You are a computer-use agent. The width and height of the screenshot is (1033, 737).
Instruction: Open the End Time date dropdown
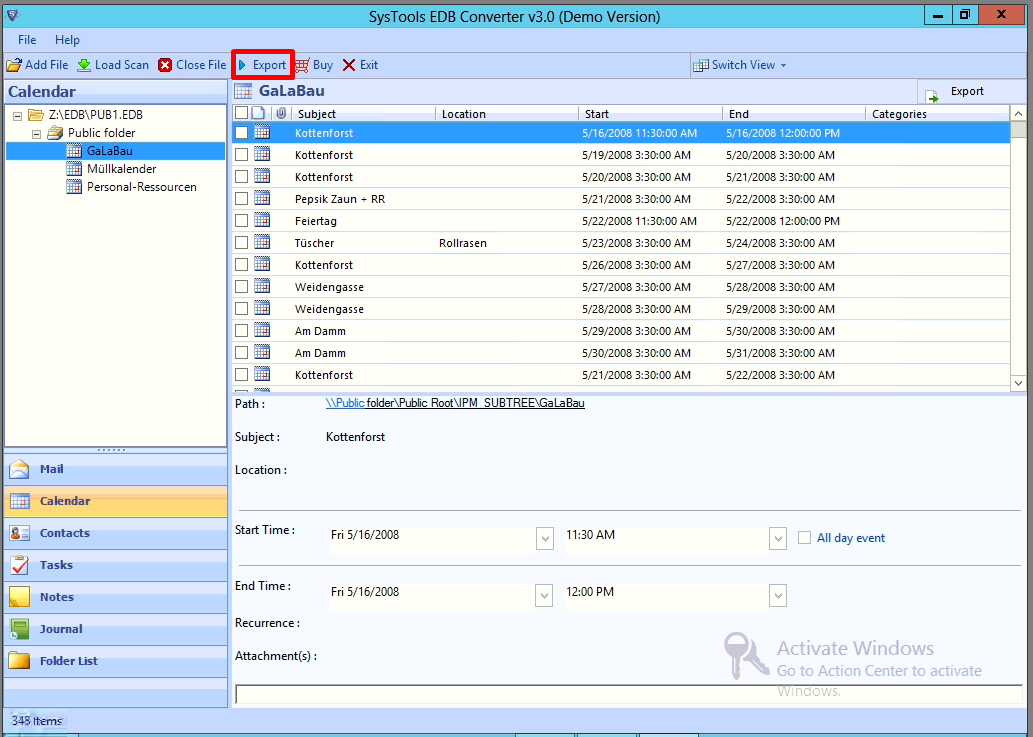(x=544, y=595)
